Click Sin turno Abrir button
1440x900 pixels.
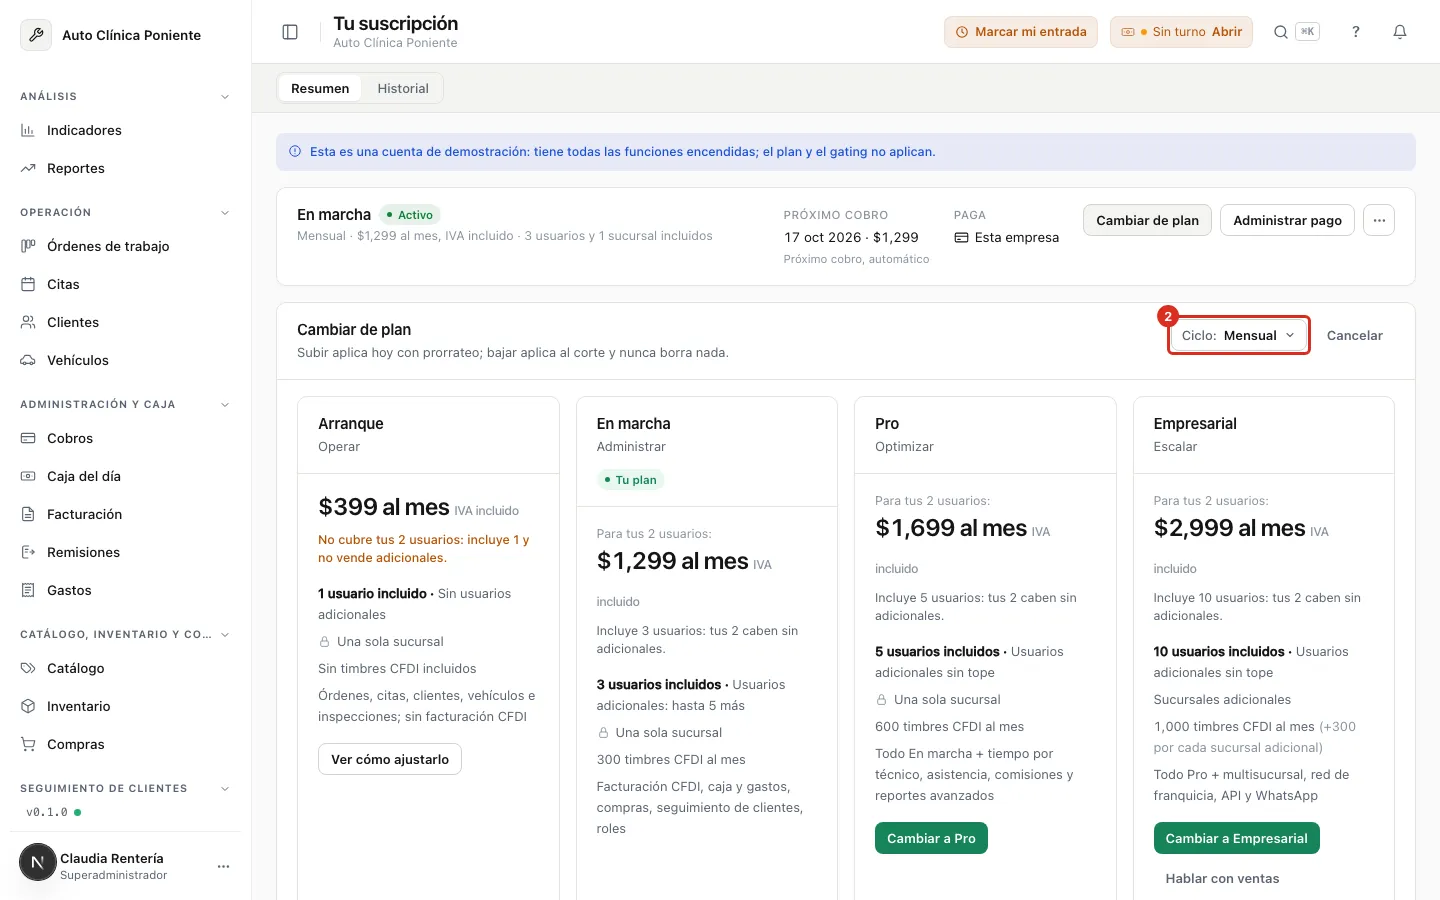point(1182,32)
